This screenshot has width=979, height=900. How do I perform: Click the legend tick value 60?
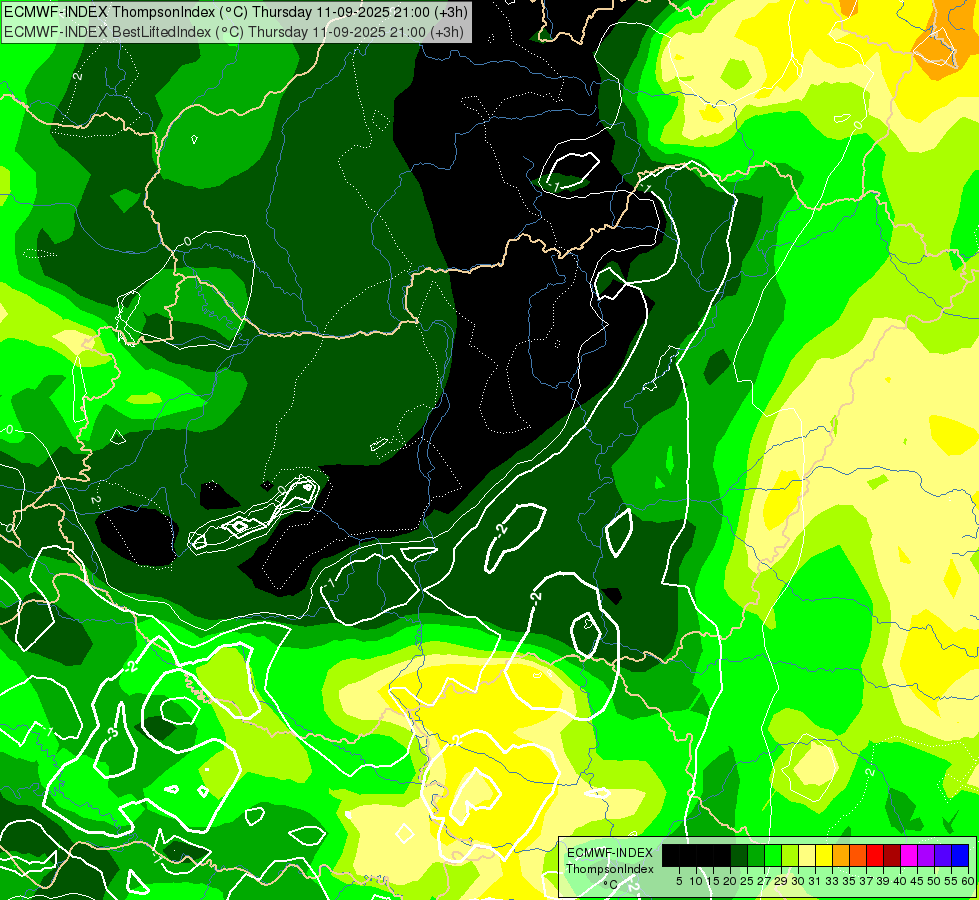[x=968, y=881]
